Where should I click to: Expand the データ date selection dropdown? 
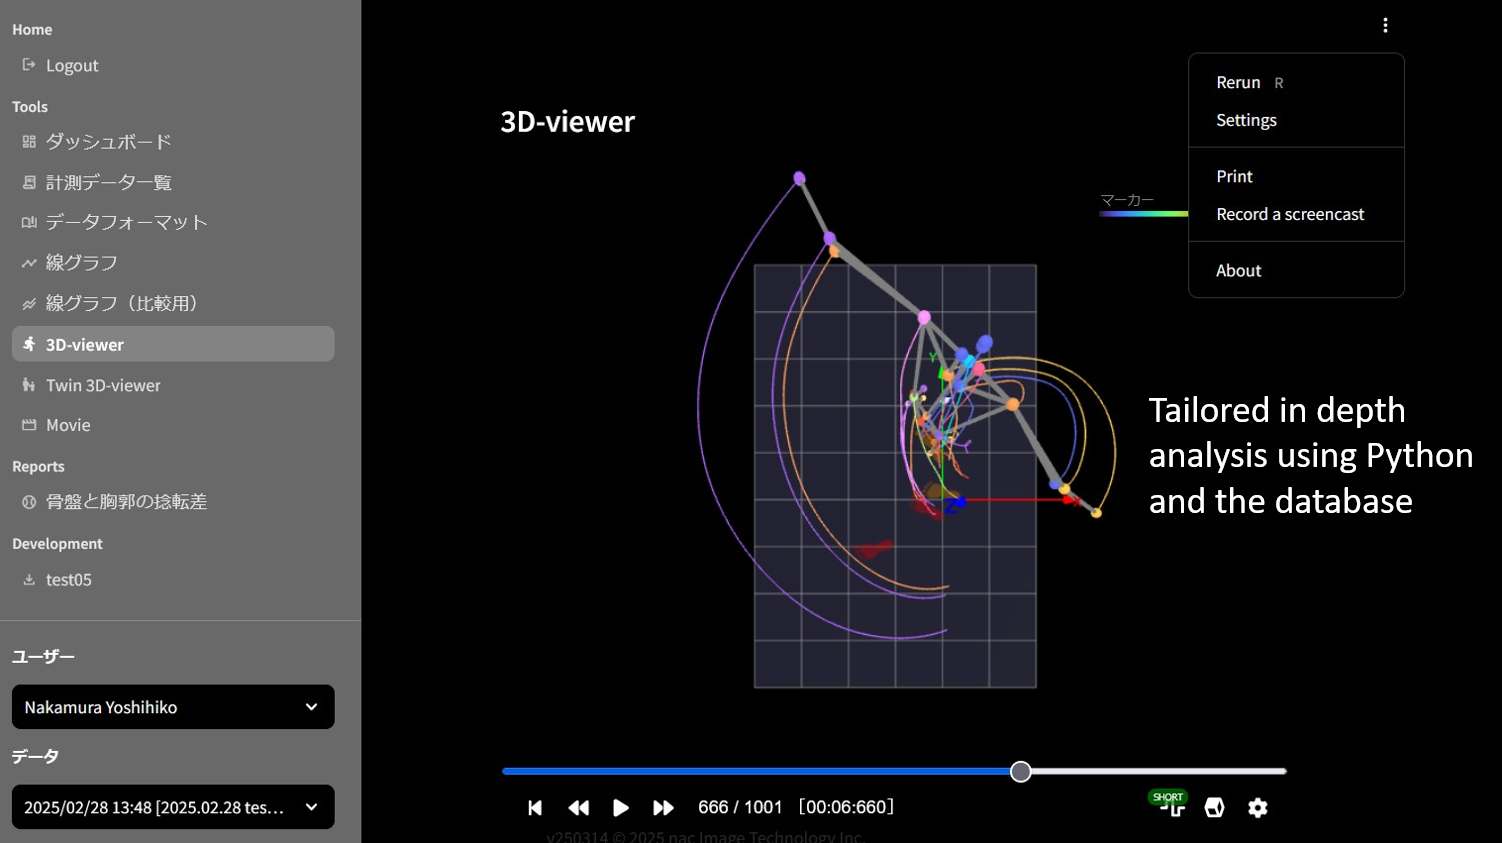coord(173,807)
